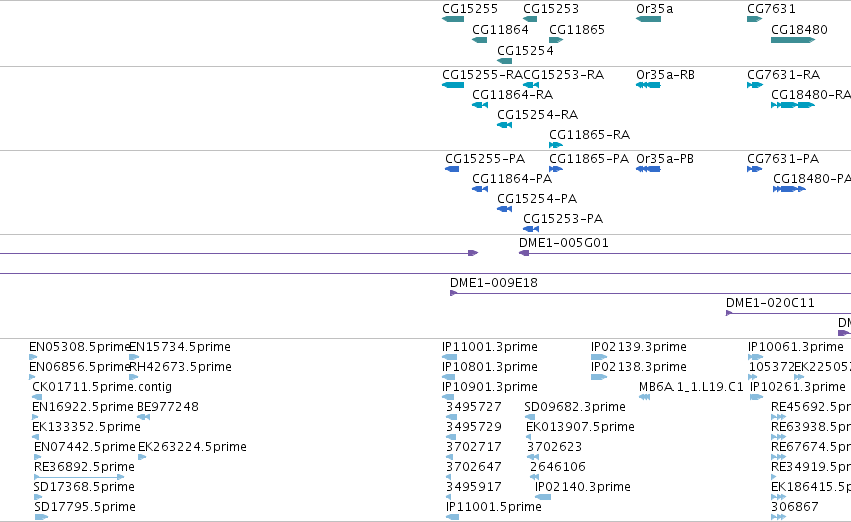Click the CG11864 gene label
Image resolution: width=851 pixels, height=522 pixels.
500,30
